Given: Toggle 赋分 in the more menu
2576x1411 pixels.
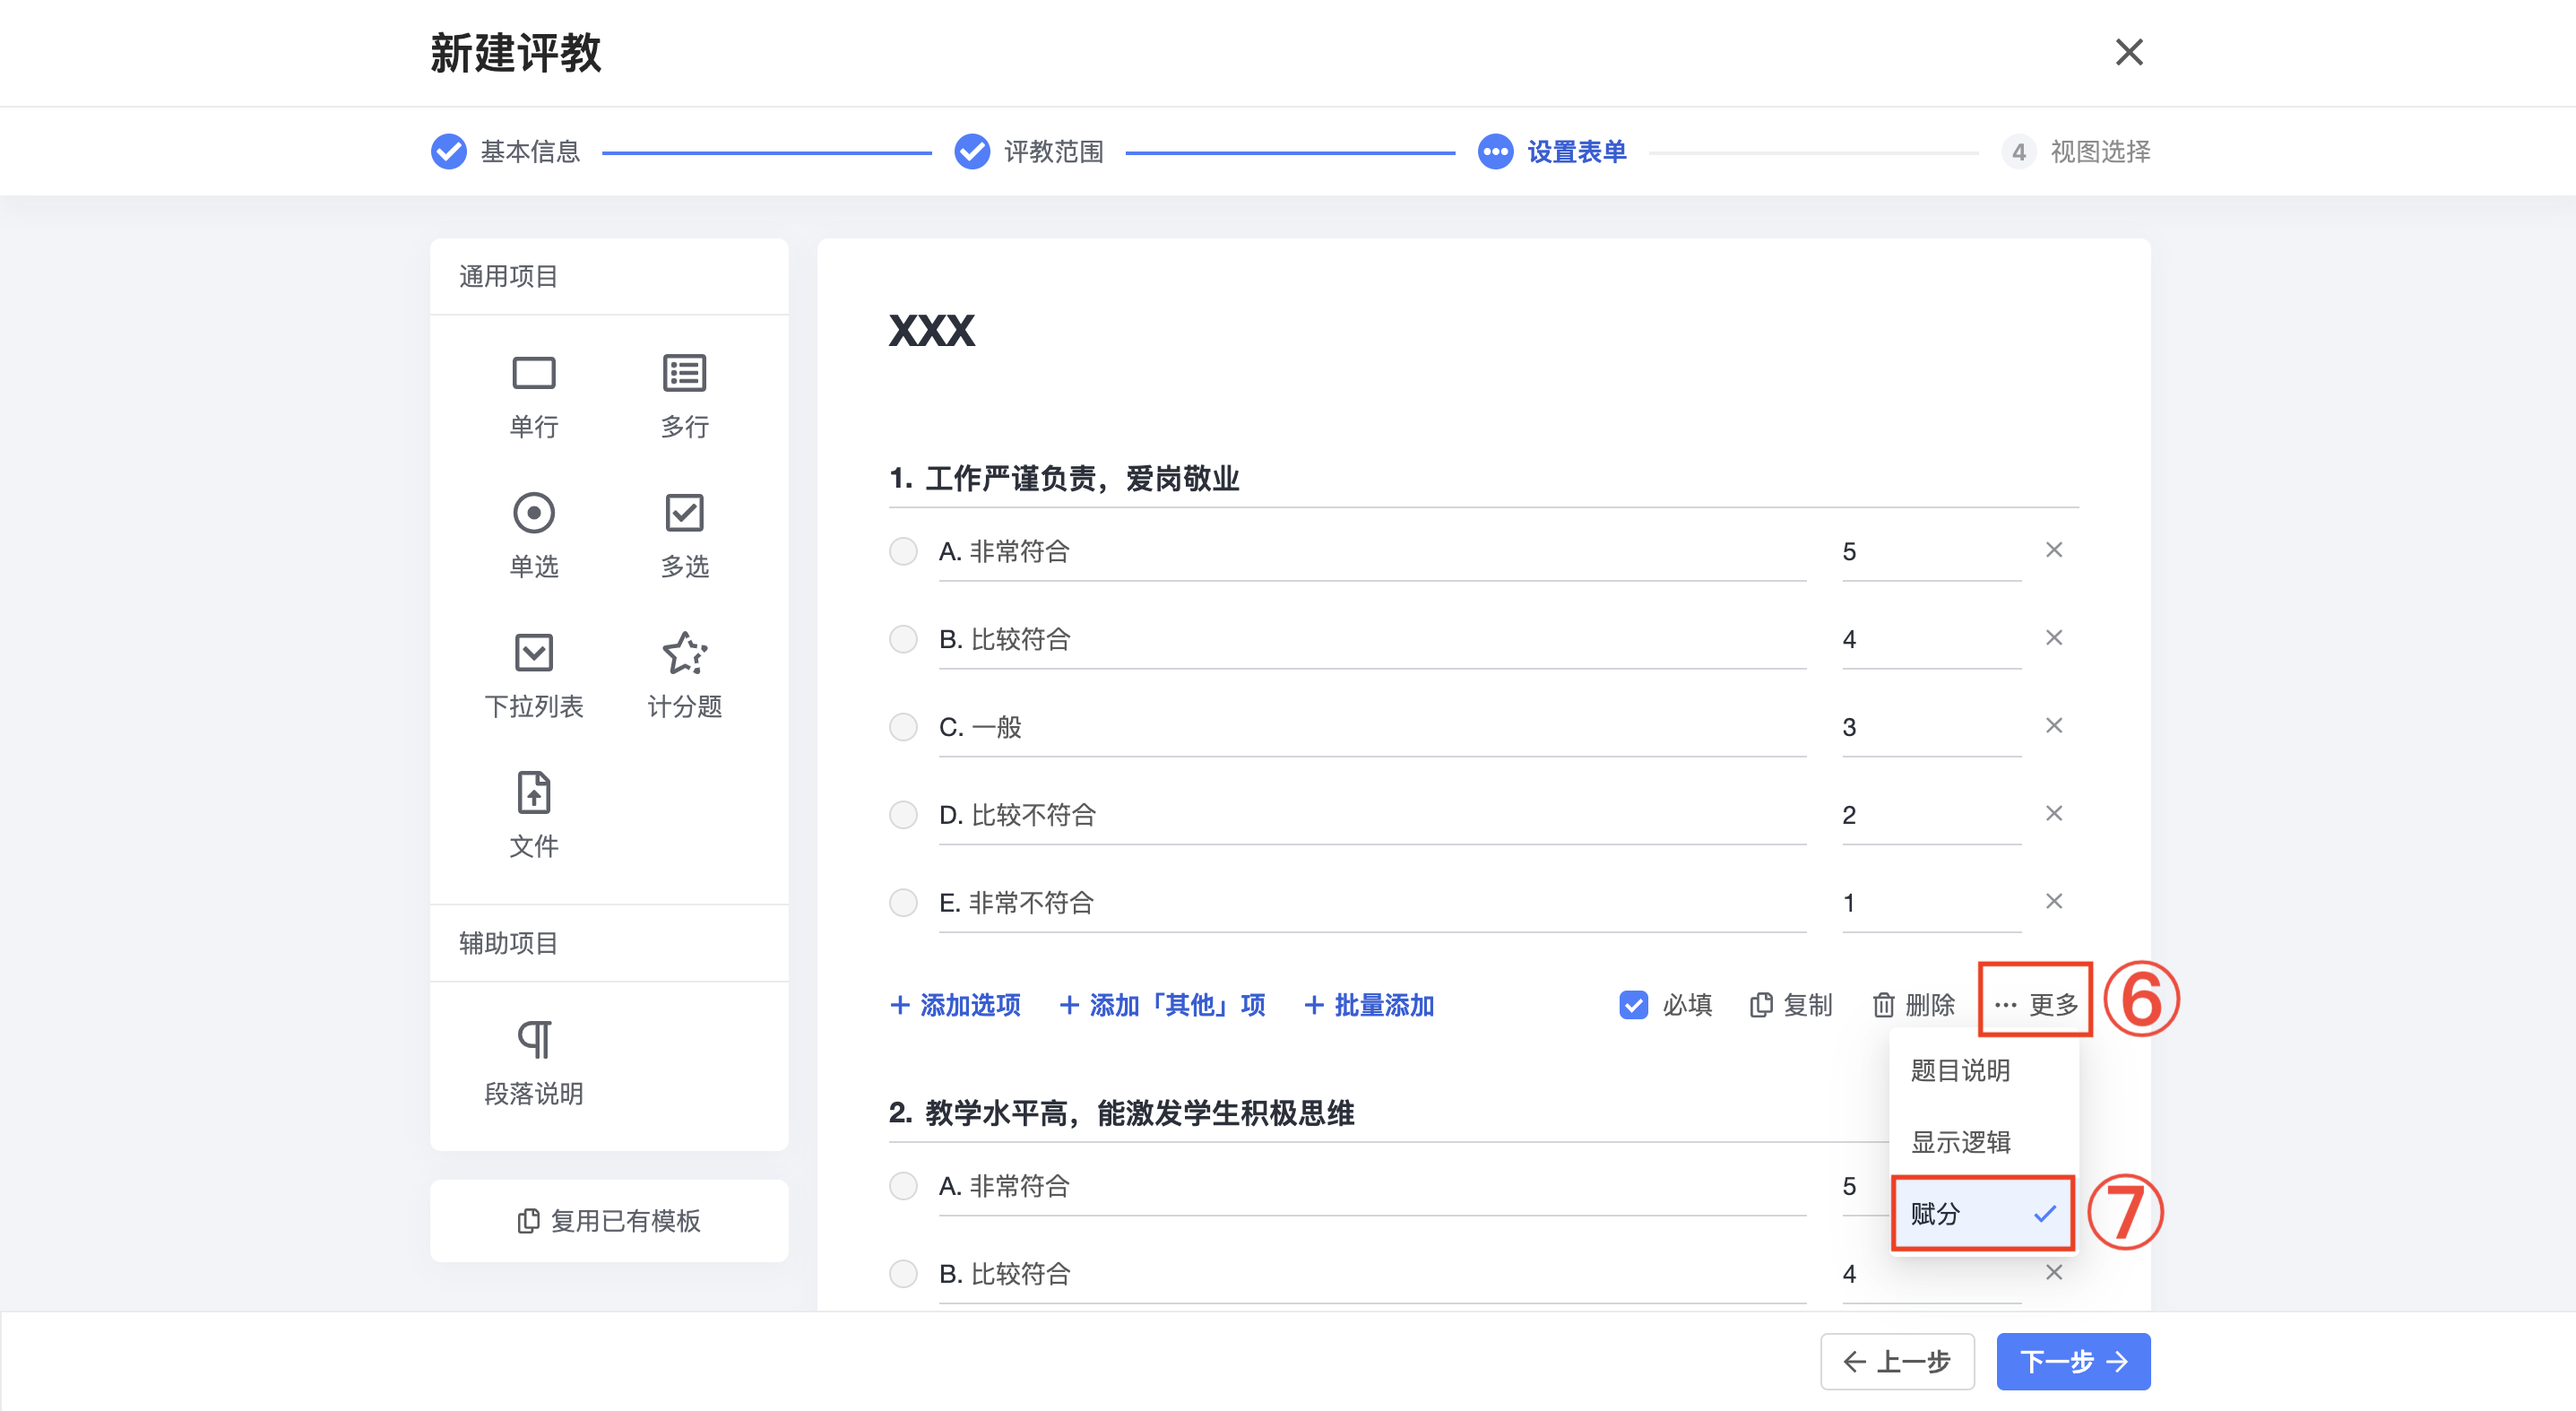Looking at the screenshot, I should point(1983,1215).
